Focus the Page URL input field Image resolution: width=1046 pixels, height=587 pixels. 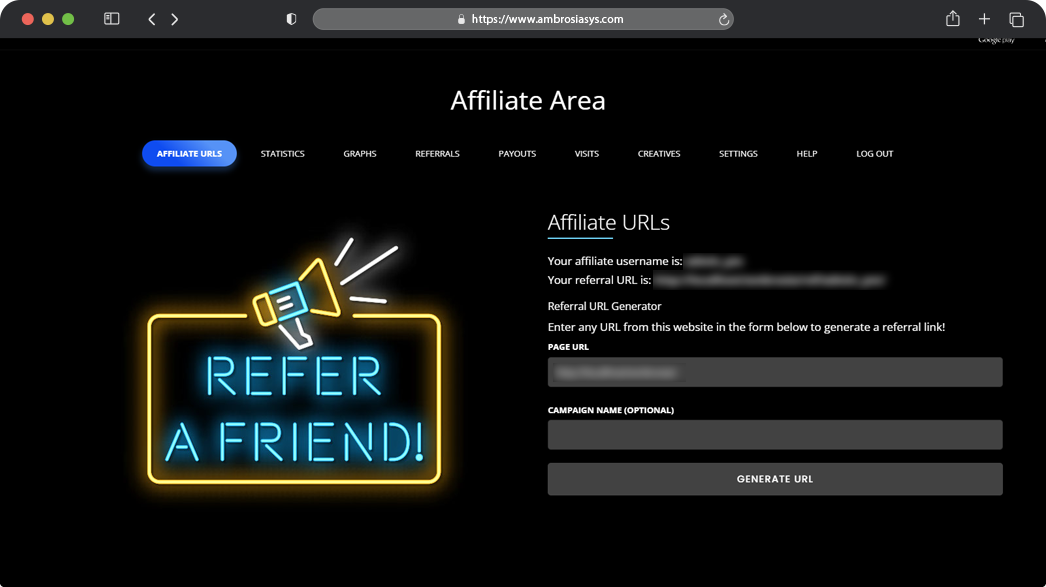tap(775, 372)
